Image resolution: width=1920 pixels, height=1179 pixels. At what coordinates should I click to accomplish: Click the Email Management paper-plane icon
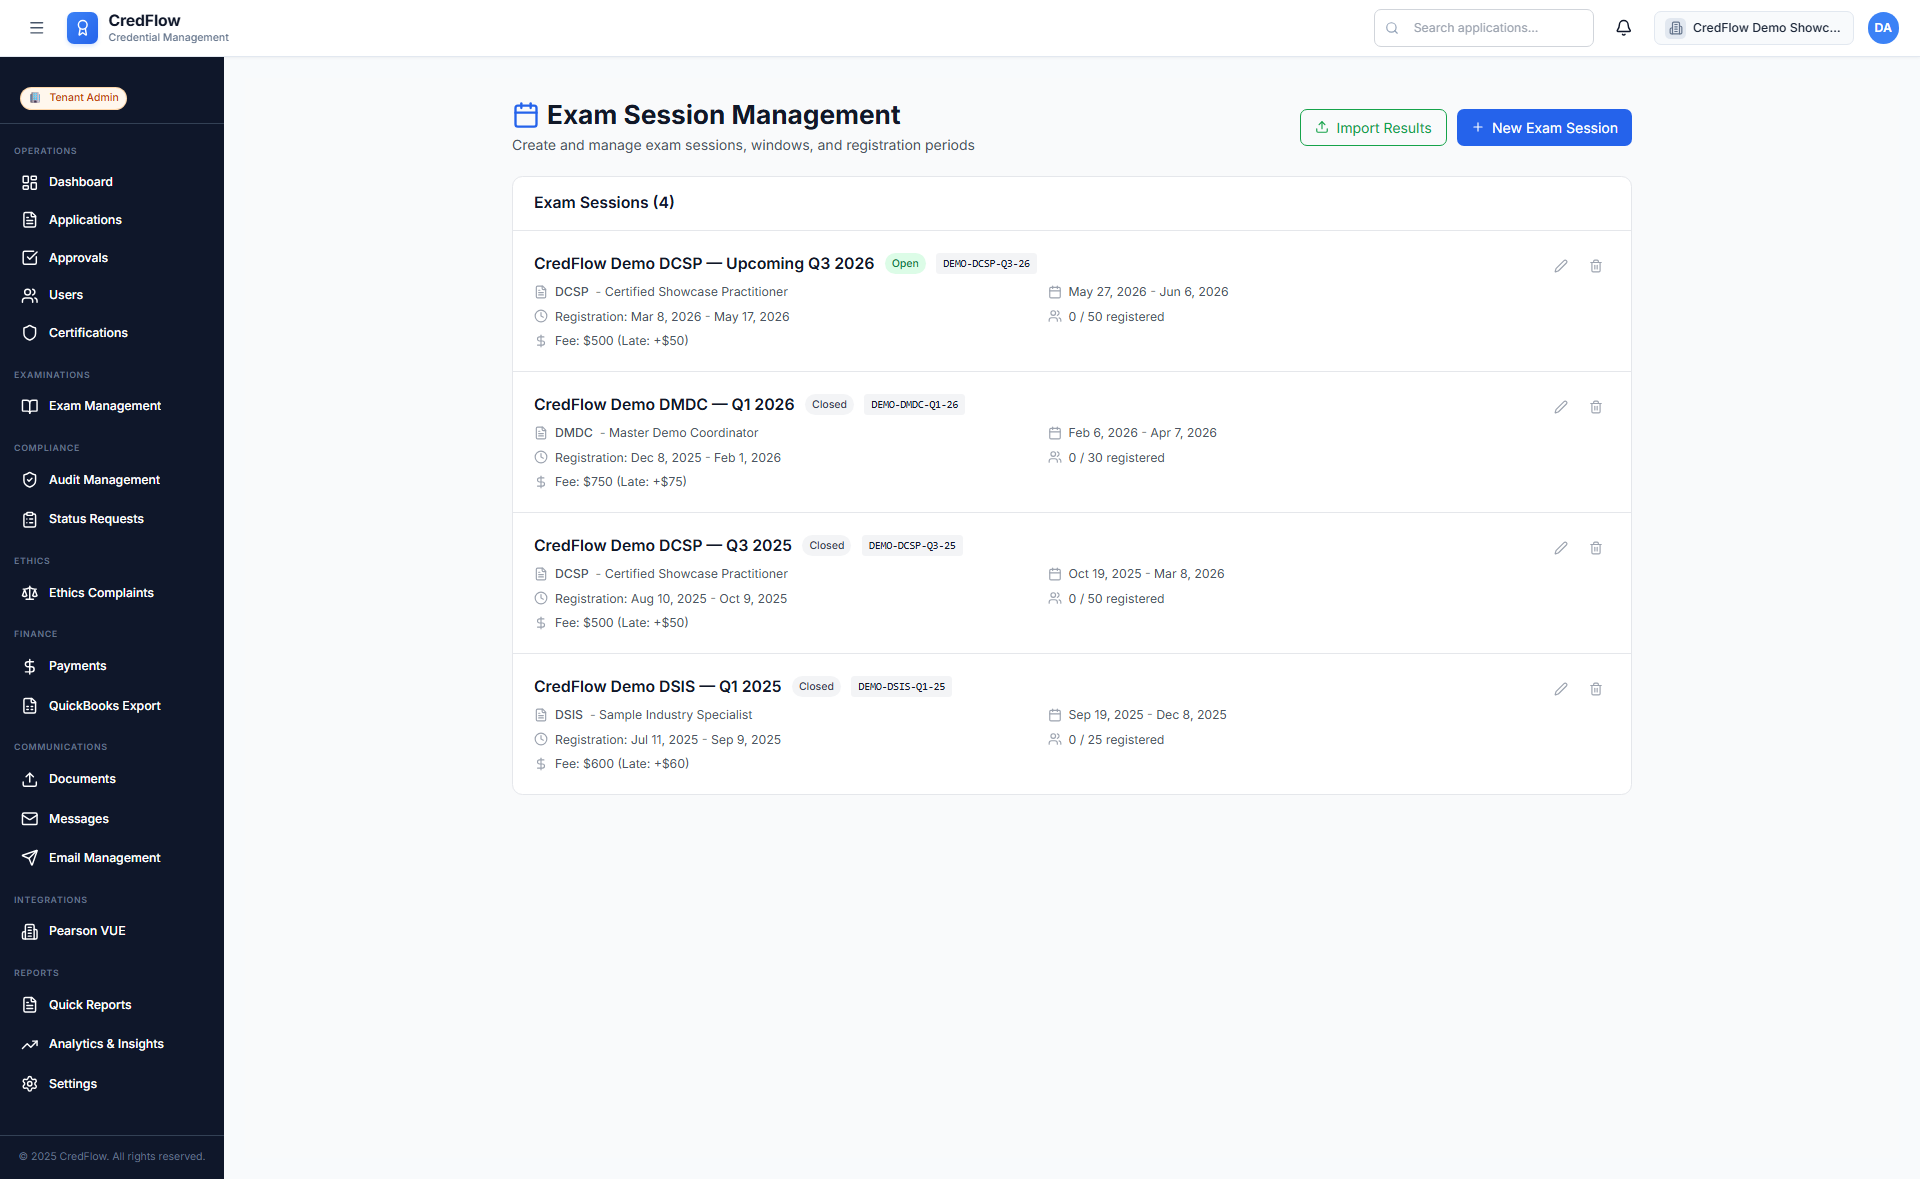(x=30, y=858)
